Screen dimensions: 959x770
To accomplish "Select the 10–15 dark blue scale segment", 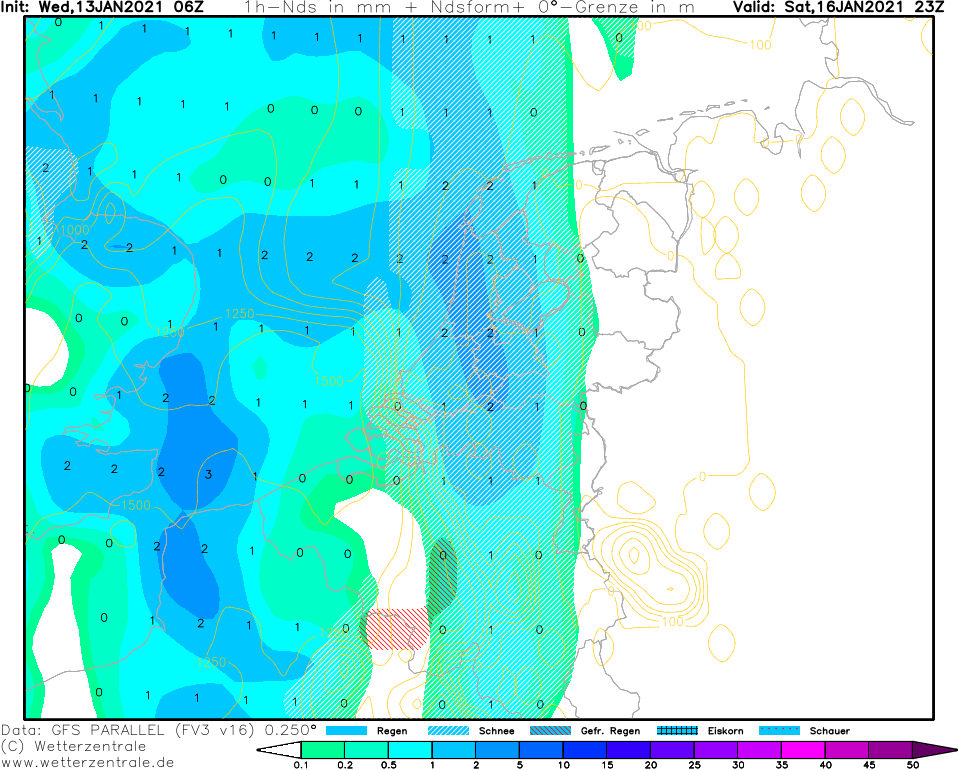I will click(585, 750).
